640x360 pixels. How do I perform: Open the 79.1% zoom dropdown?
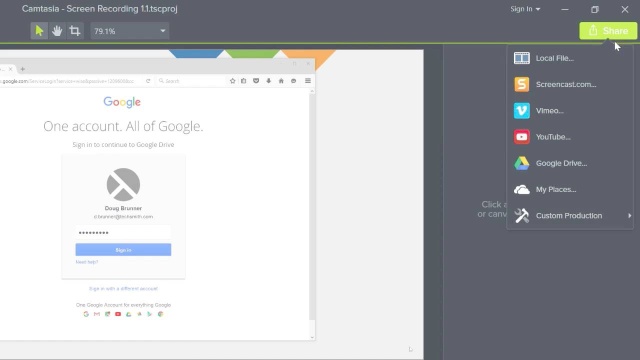(x=130, y=31)
